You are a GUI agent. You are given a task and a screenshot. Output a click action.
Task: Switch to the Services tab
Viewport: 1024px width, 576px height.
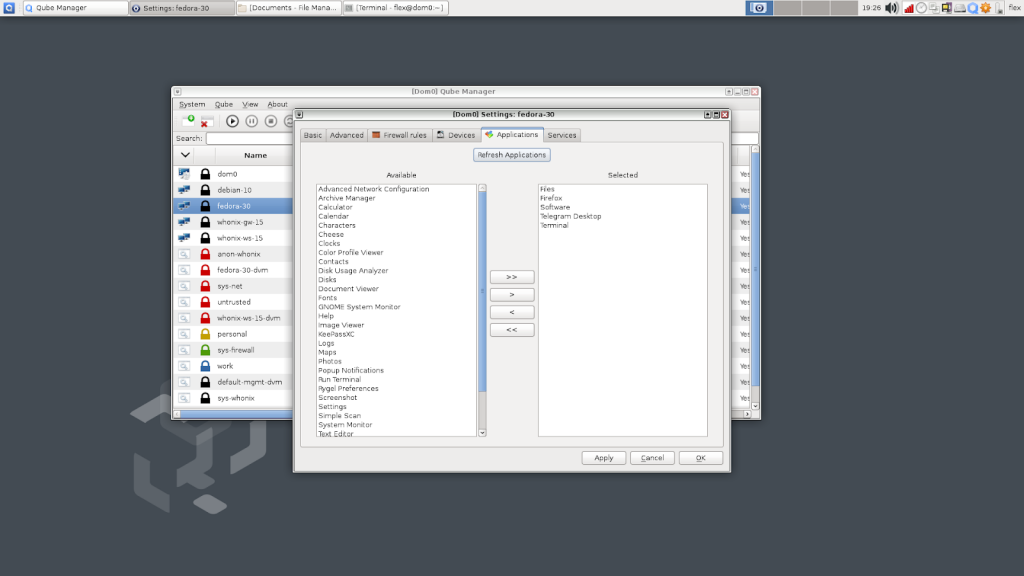562,135
